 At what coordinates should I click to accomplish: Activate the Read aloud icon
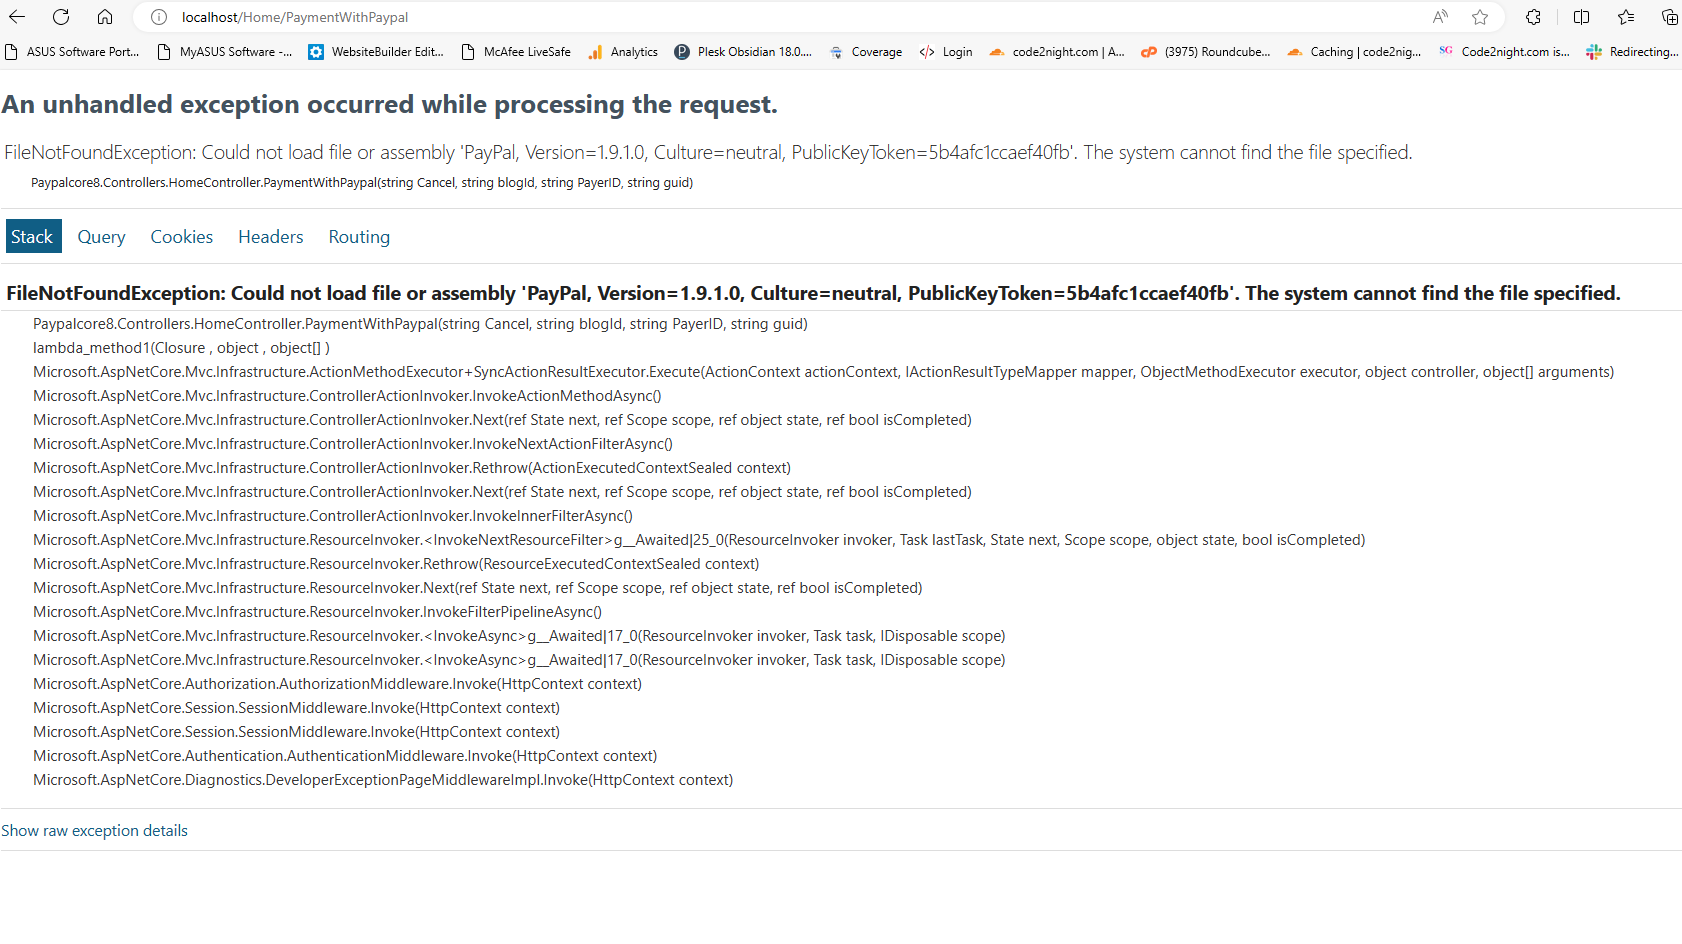pos(1440,17)
